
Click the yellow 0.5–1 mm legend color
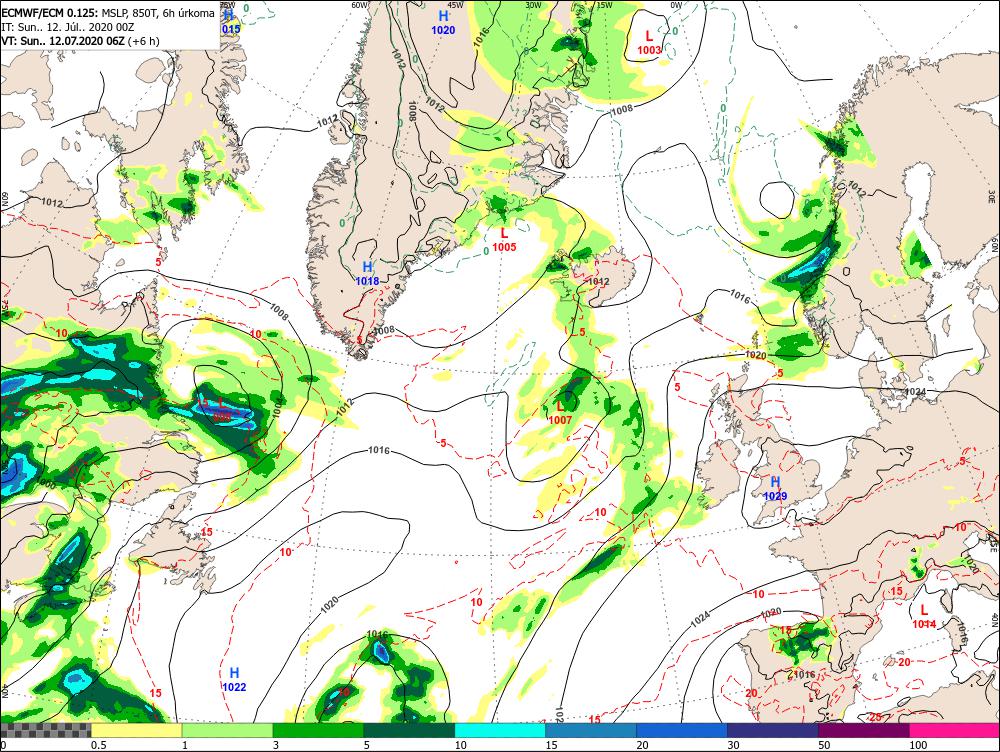[x=136, y=730]
